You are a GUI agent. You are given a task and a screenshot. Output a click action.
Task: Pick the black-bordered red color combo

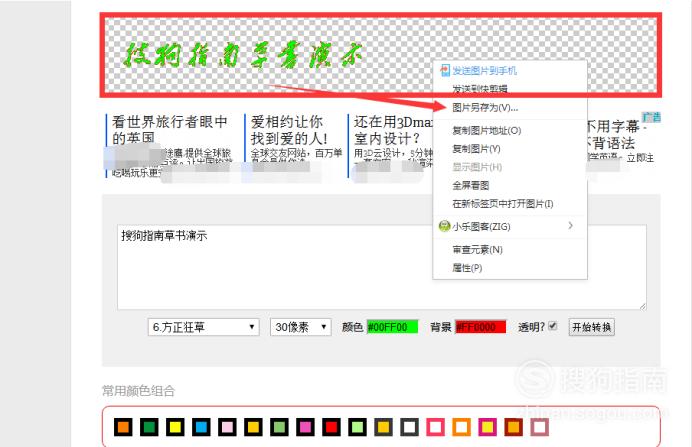pos(331,427)
